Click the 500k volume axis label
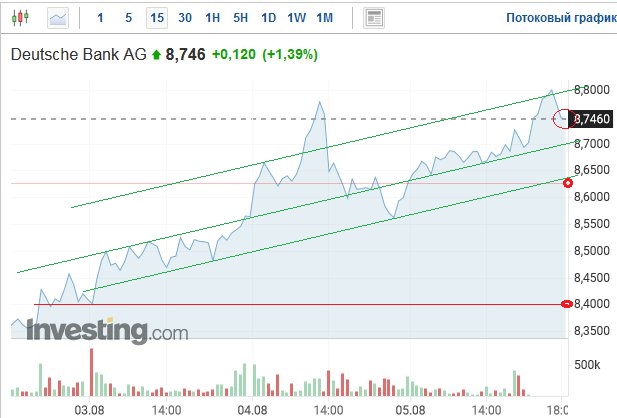The image size is (617, 418). tap(587, 364)
